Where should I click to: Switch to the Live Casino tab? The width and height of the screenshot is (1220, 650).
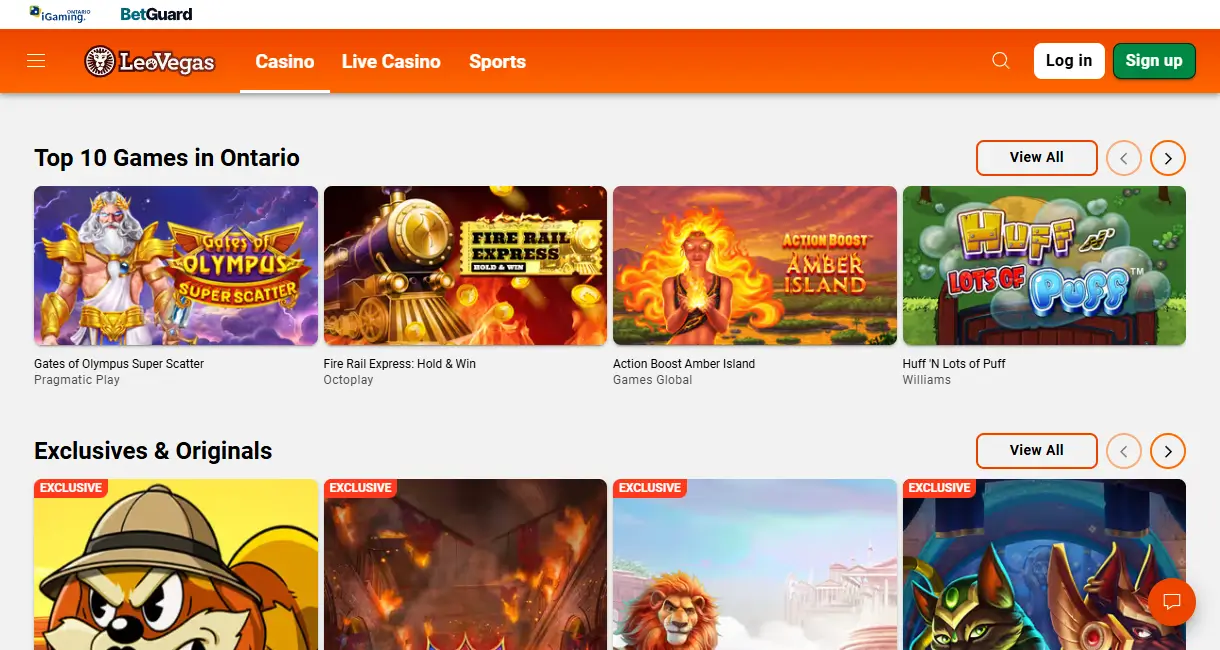pos(391,61)
